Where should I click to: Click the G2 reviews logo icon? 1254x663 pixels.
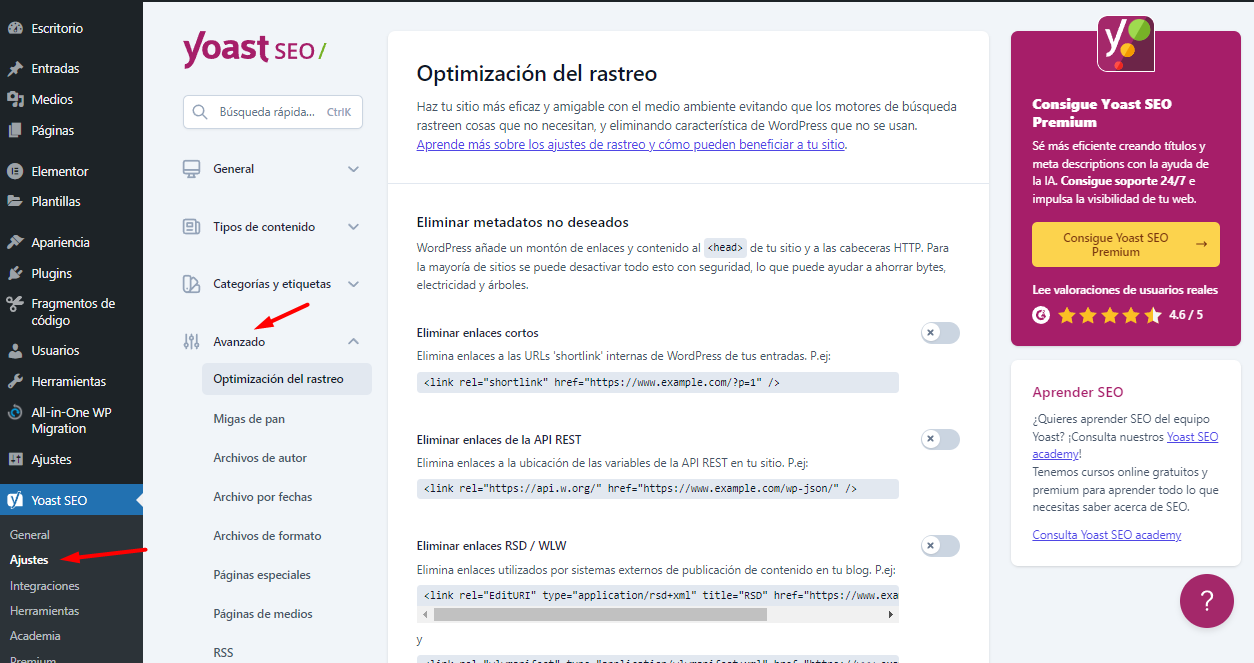point(1041,315)
